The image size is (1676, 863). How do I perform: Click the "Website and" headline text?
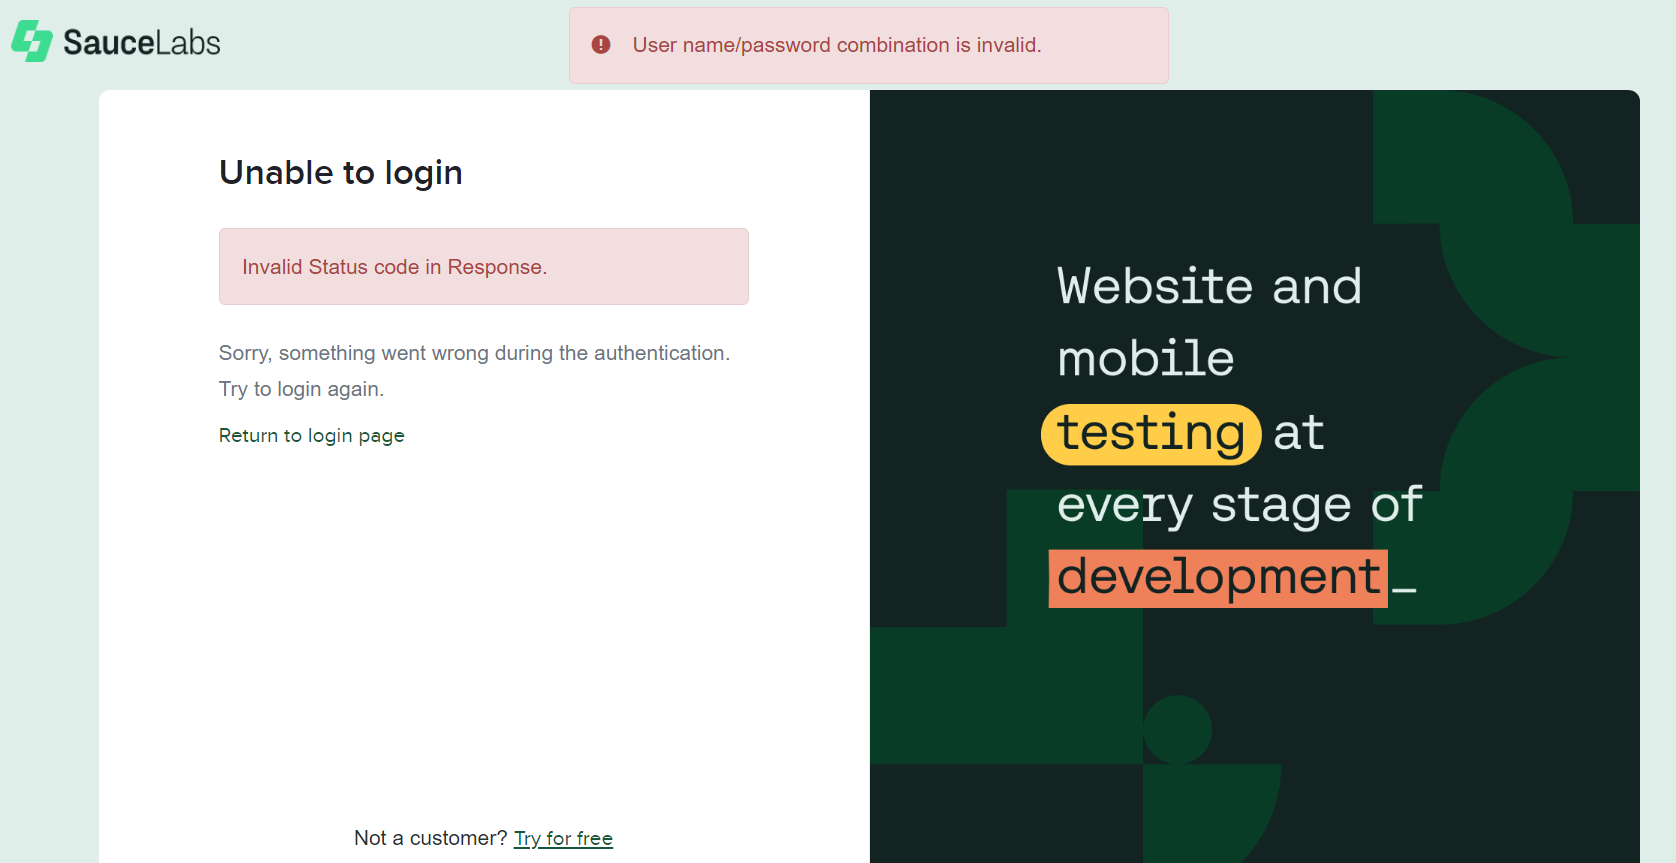[1209, 287]
